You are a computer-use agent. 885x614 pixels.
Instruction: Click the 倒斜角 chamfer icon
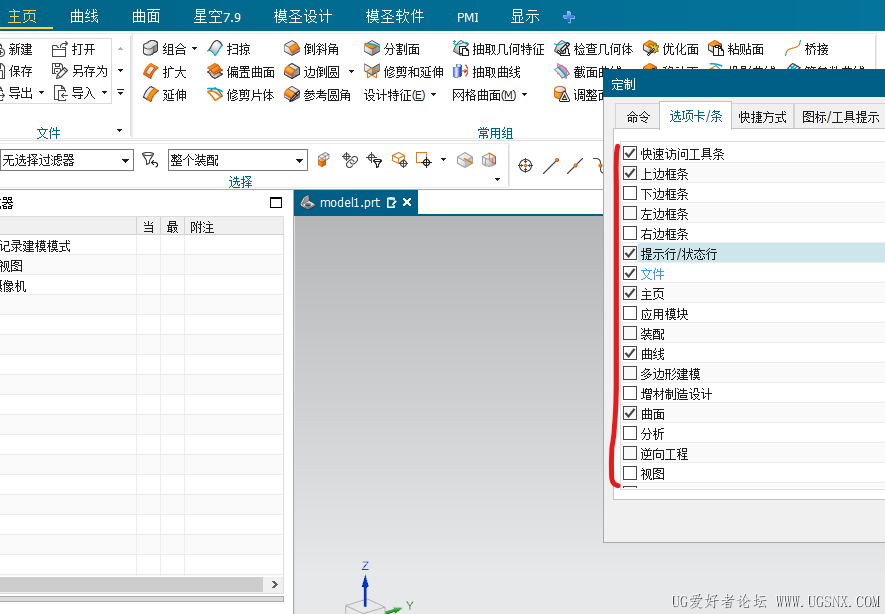pyautogui.click(x=292, y=49)
